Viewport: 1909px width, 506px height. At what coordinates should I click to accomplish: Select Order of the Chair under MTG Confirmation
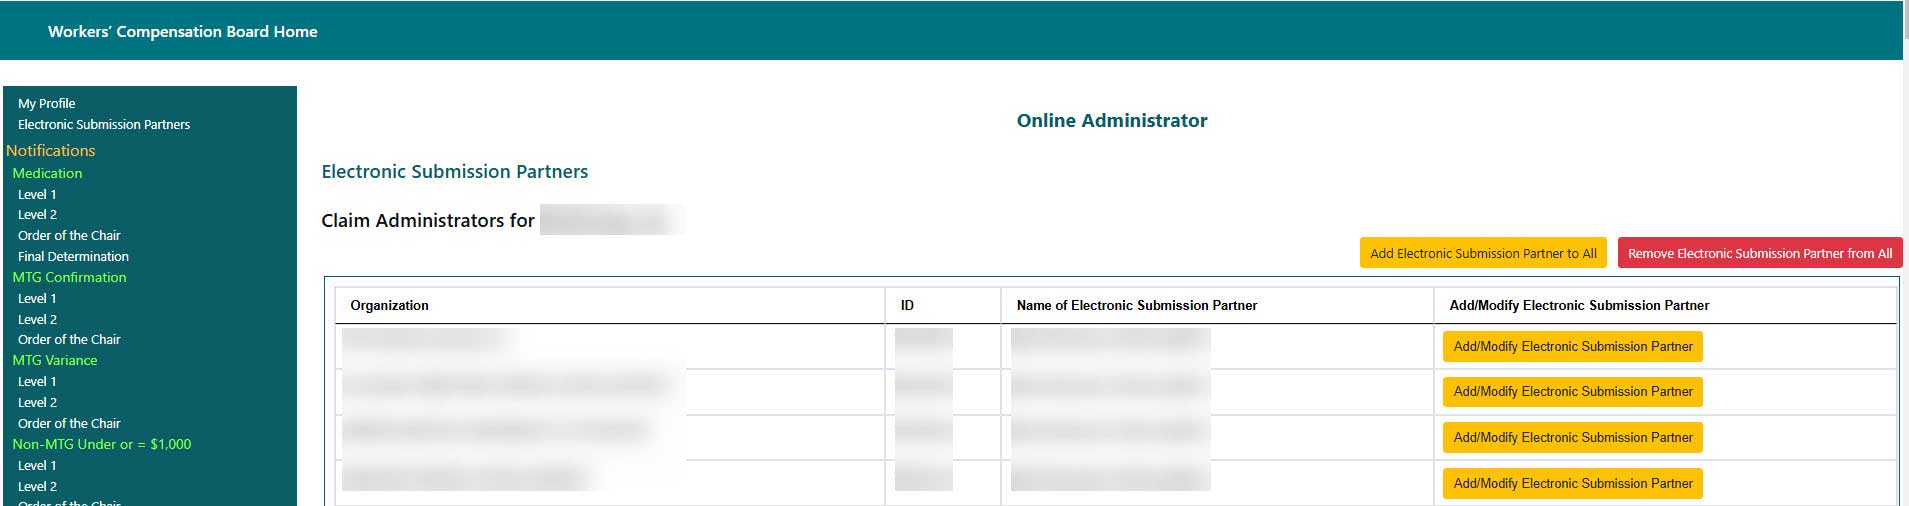coord(69,340)
